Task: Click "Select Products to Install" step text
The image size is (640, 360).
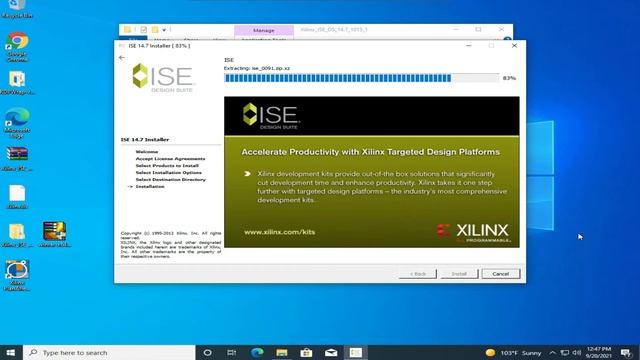Action: point(167,165)
